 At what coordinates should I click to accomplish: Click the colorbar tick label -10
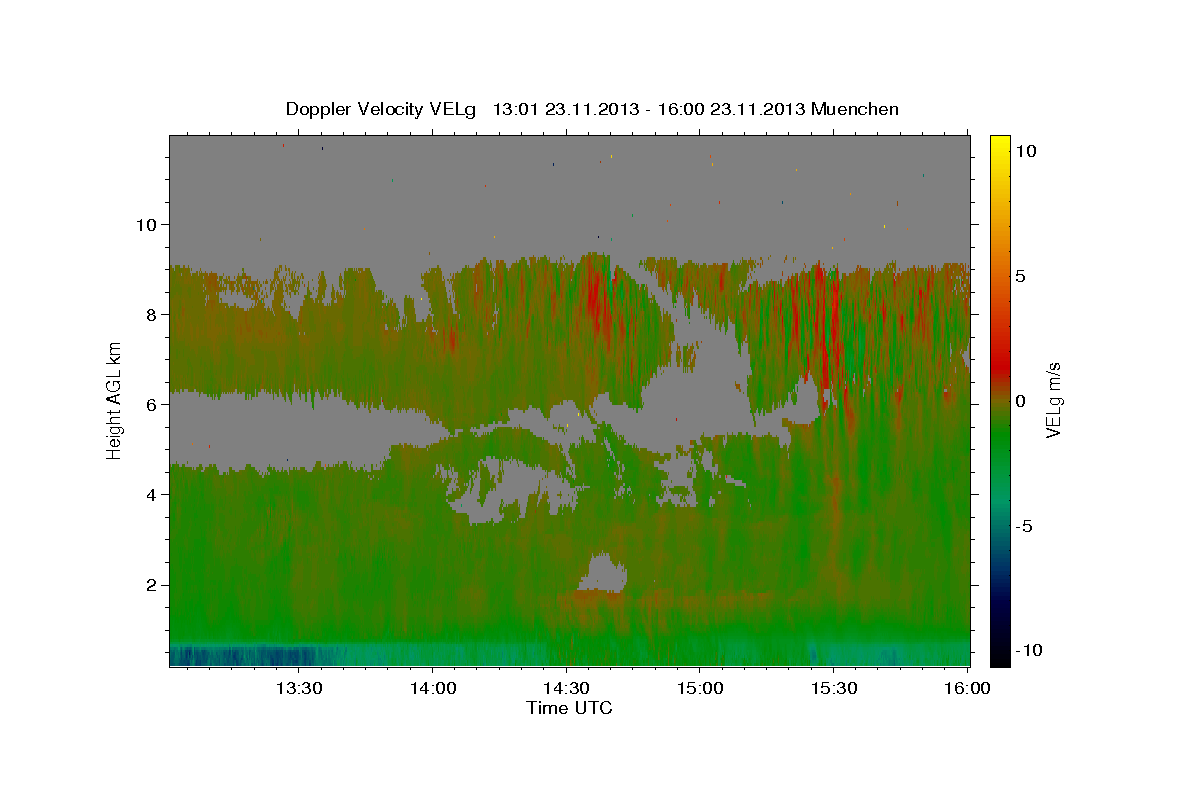pos(1028,651)
